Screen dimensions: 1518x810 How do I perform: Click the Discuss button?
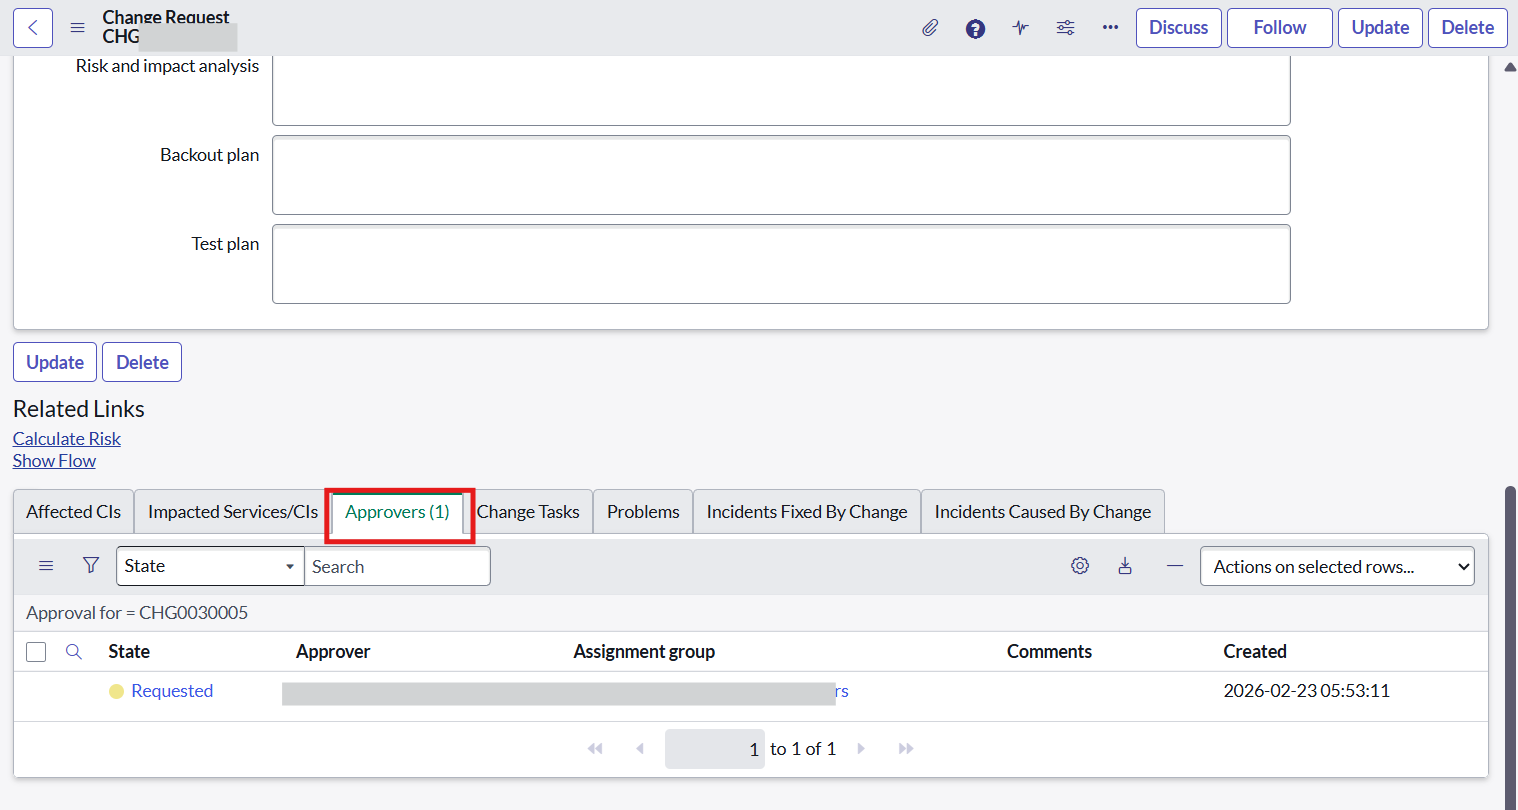[x=1179, y=28]
